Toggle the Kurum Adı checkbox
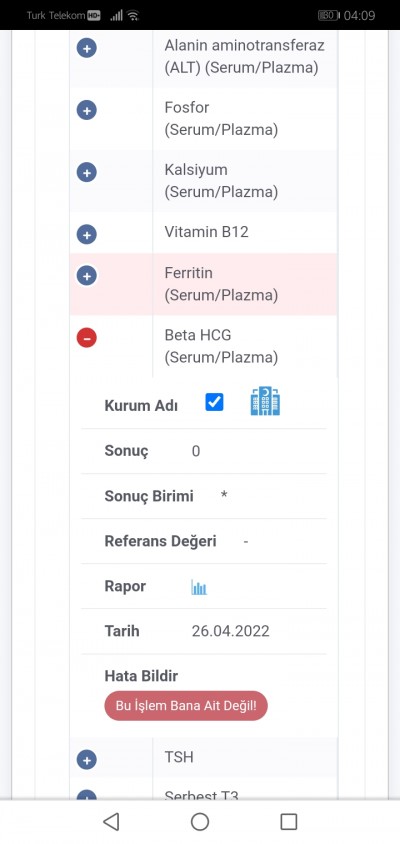The width and height of the screenshot is (400, 844). pos(214,402)
